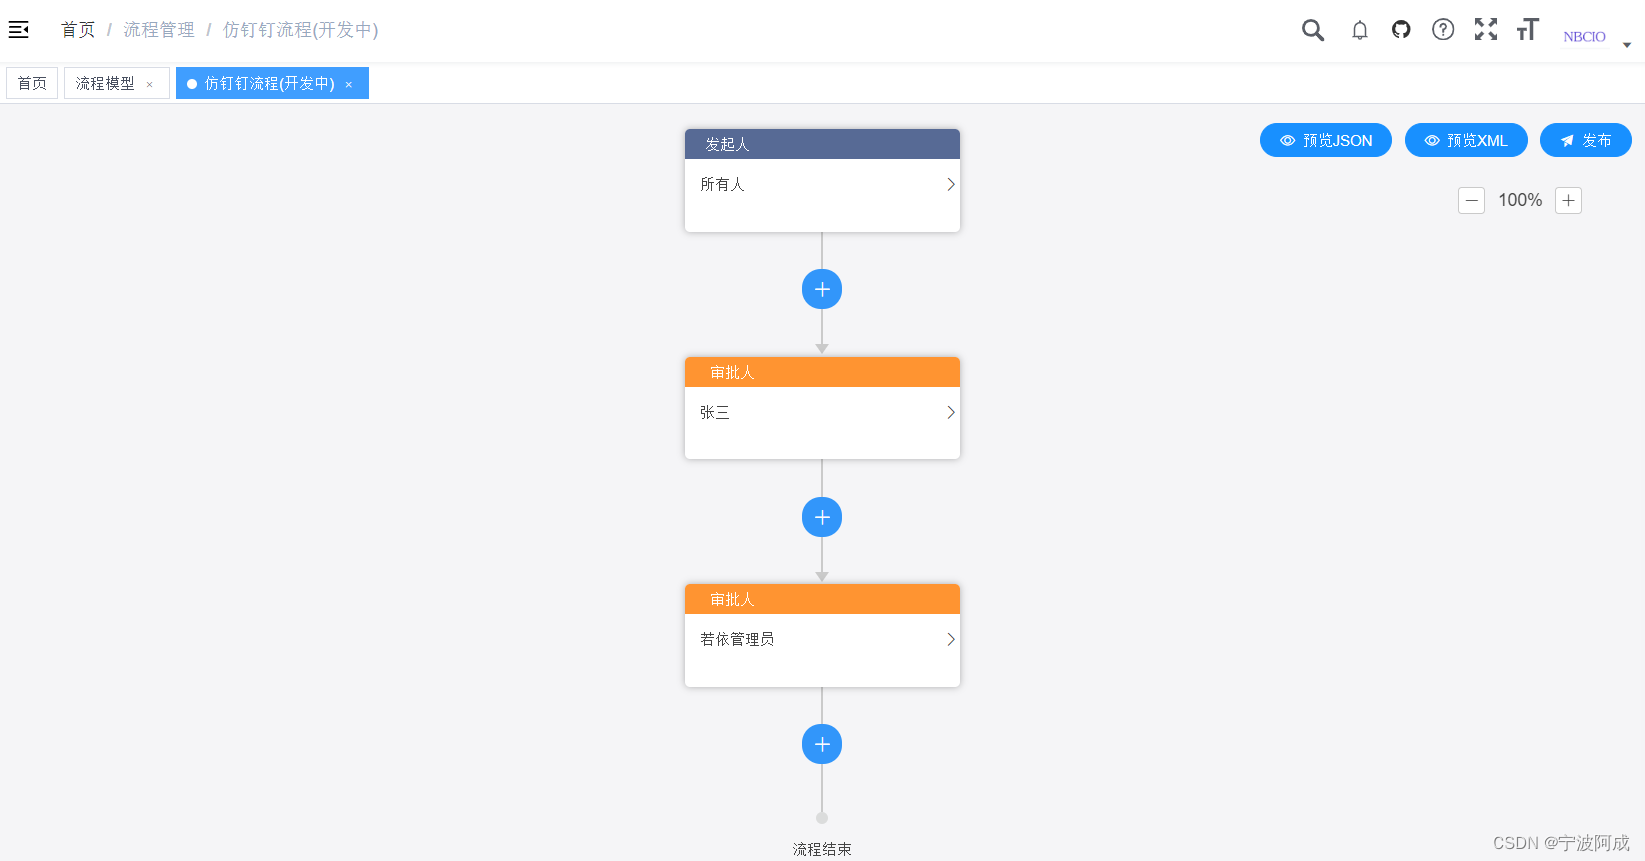Viewport: 1645px width, 861px height.
Task: Collapse the sidebar with the hamburger icon
Action: click(x=18, y=29)
